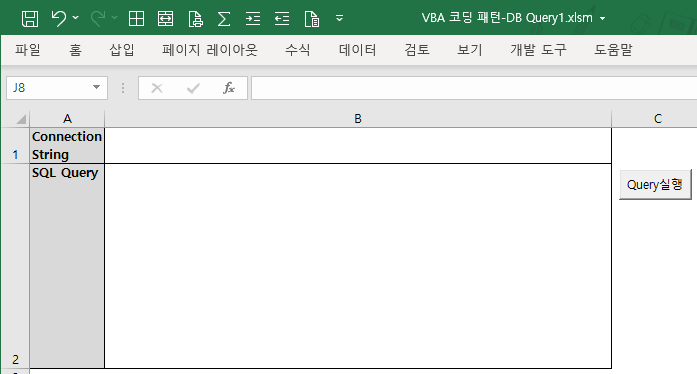Screen dimensions: 697x374
Task: Open the Redo history dropdown arrow
Action: pos(114,18)
